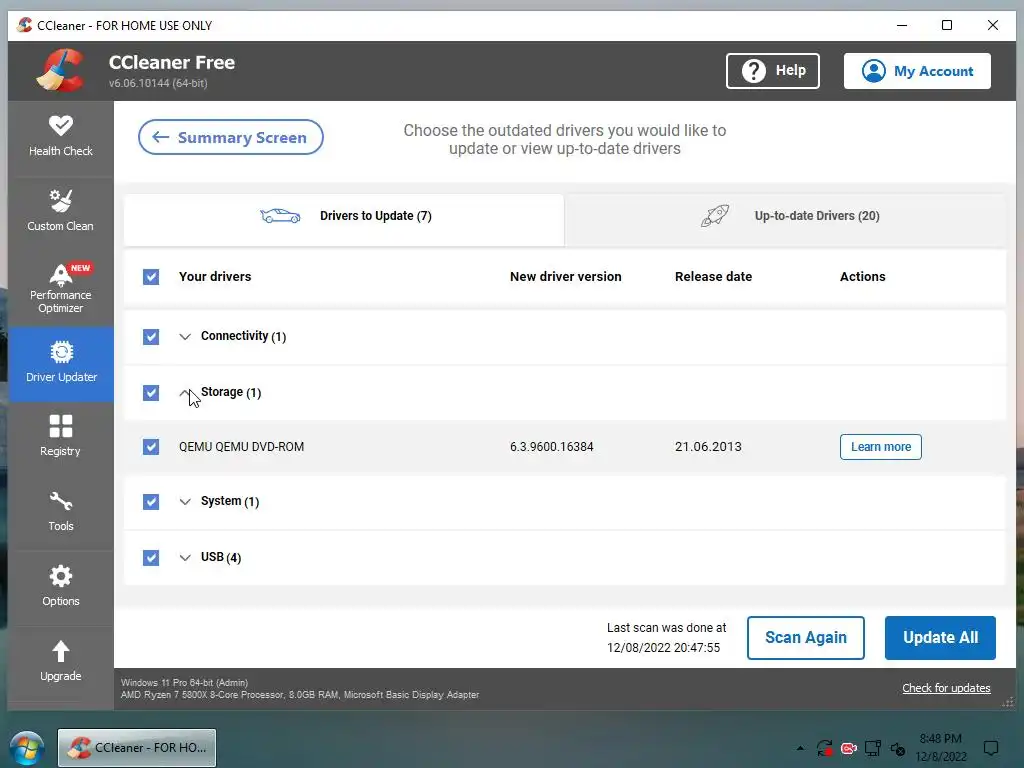Open the Health Check section
The width and height of the screenshot is (1024, 768).
[x=61, y=136]
